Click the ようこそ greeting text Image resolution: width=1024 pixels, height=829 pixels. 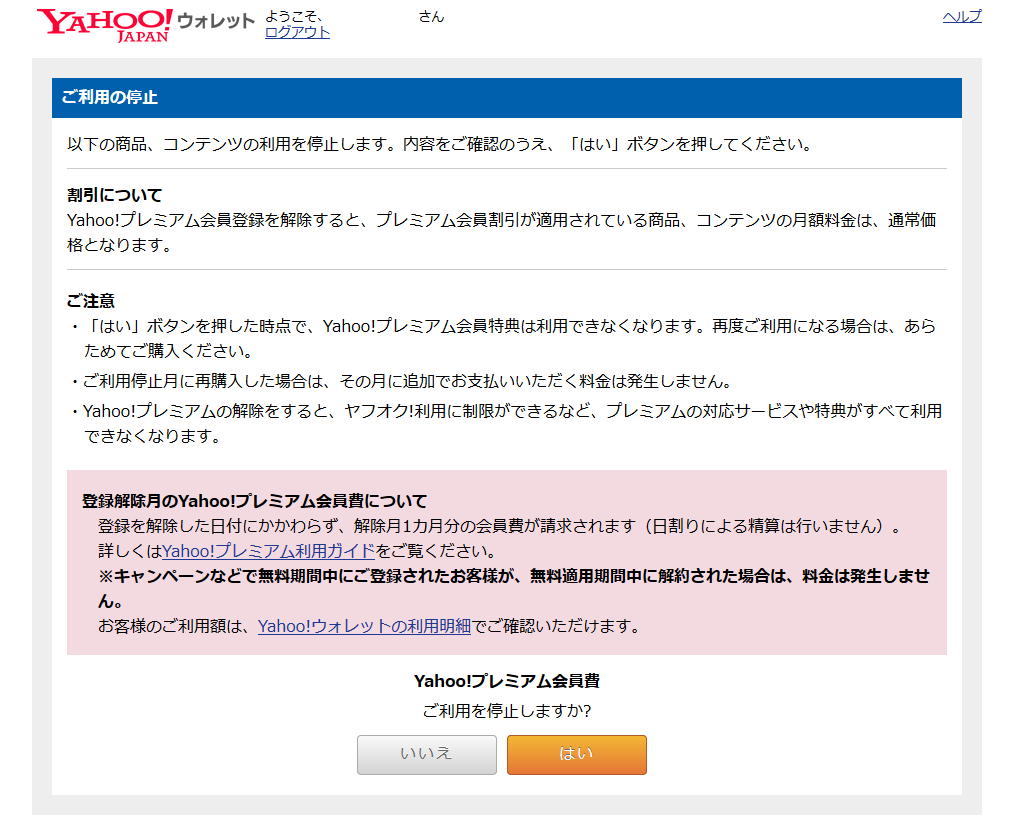[293, 16]
